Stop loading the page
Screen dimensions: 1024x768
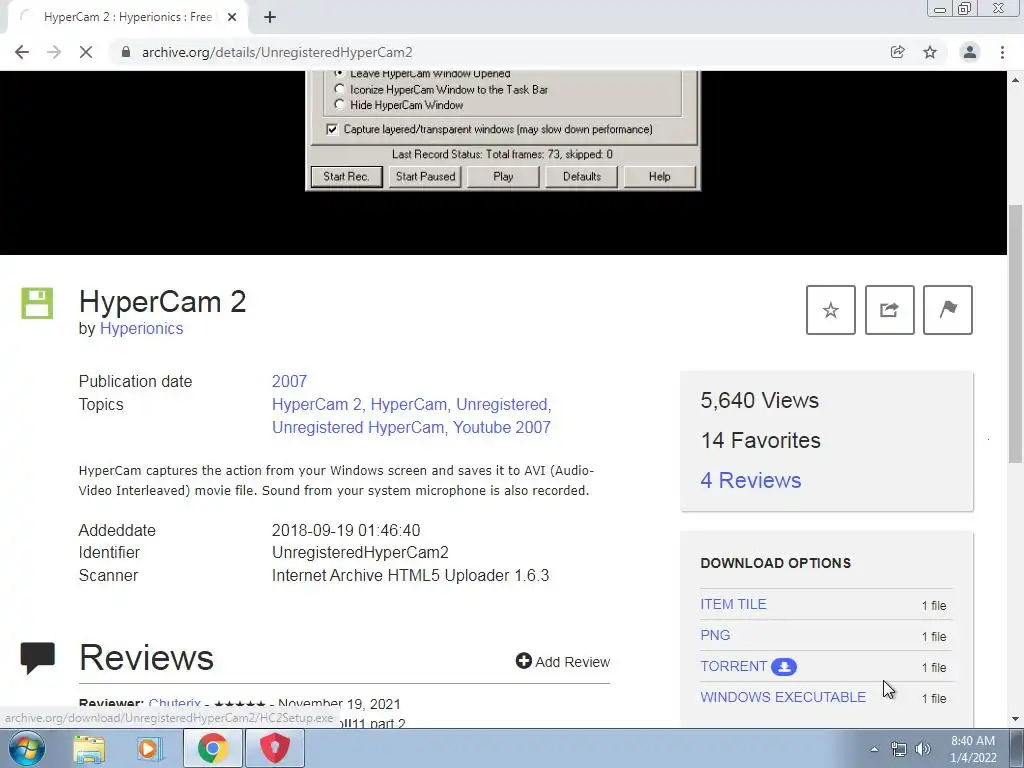pyautogui.click(x=86, y=52)
